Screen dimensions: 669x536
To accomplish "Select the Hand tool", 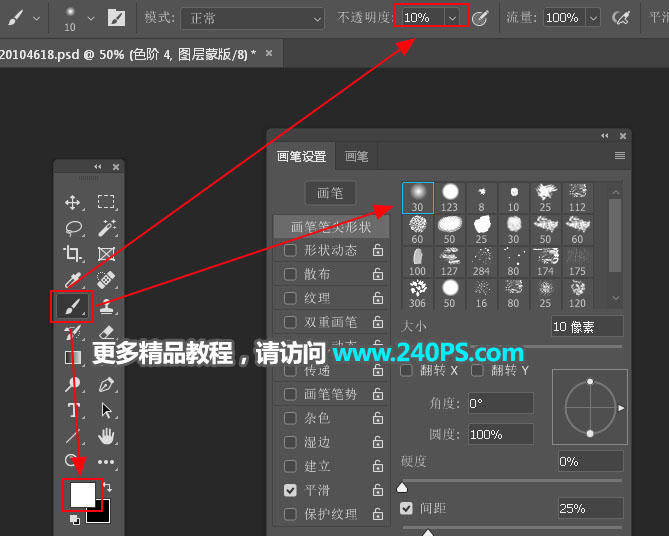I will 106,436.
